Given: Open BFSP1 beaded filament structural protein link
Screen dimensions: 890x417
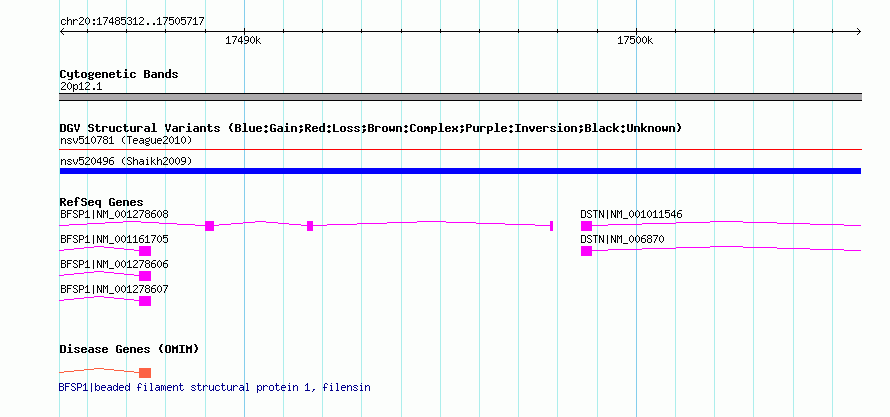Looking at the screenshot, I should click(215, 387).
